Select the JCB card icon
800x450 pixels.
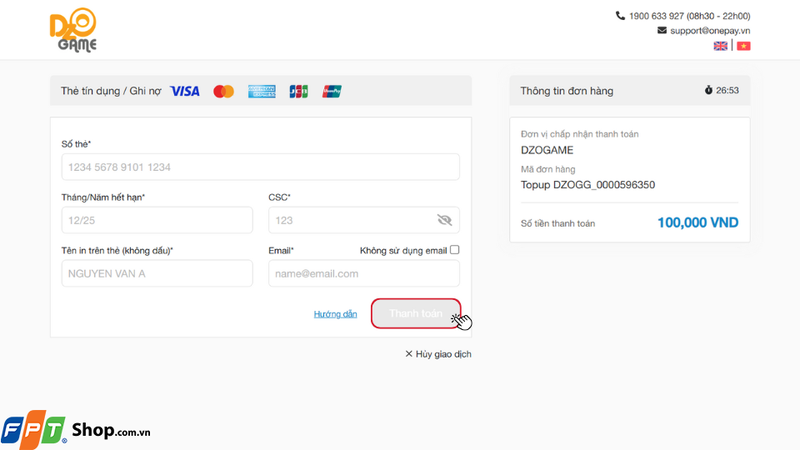click(298, 91)
